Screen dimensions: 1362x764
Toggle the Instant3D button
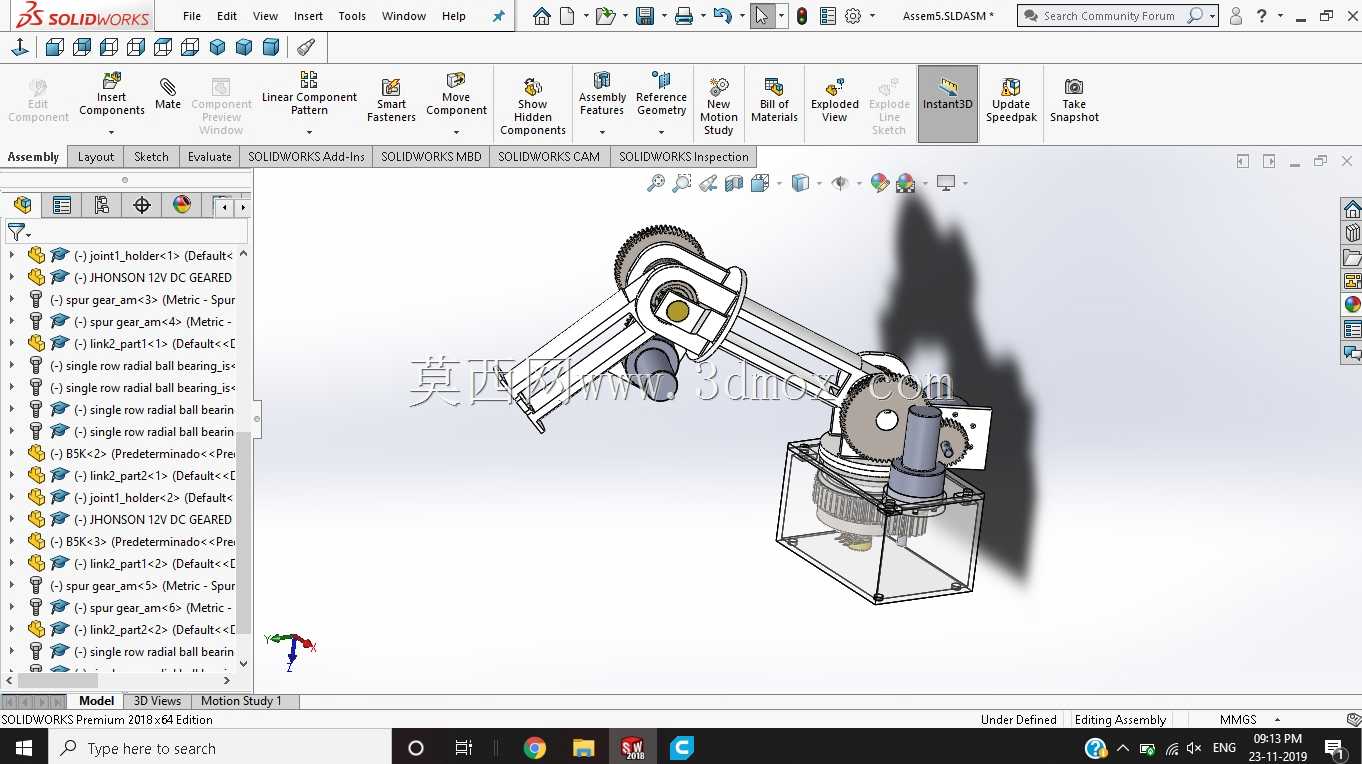(947, 103)
